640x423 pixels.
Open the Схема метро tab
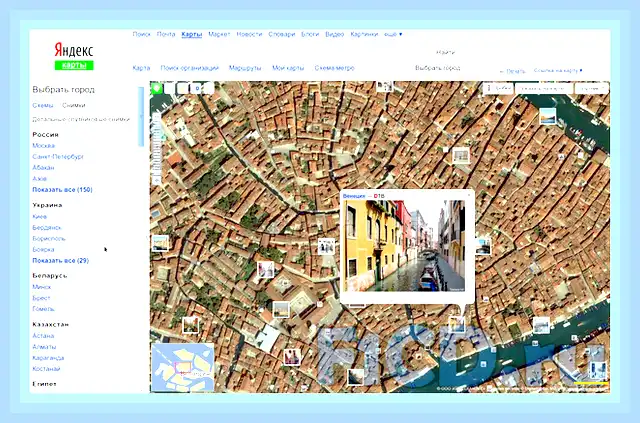click(335, 68)
